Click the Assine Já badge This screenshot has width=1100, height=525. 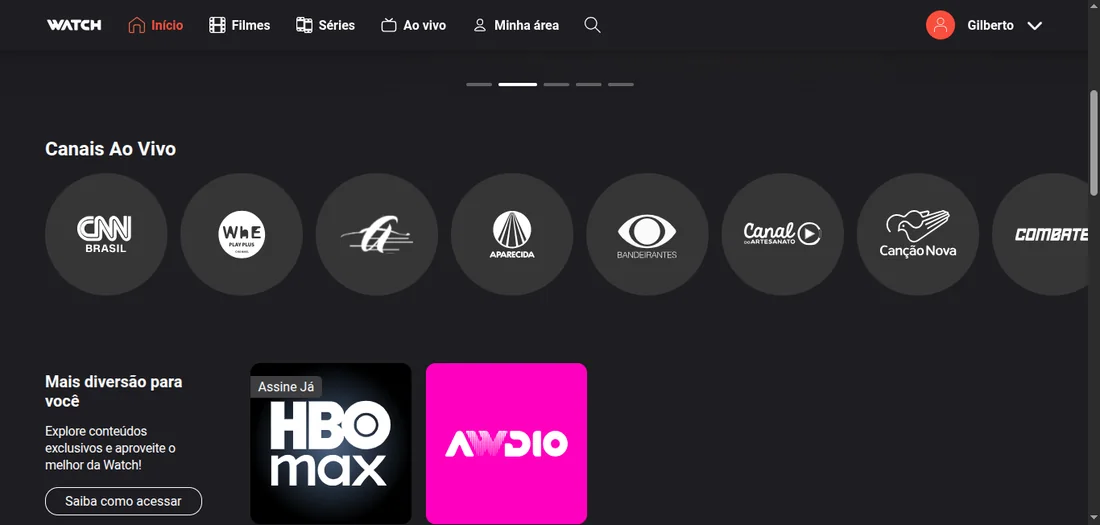coord(286,387)
